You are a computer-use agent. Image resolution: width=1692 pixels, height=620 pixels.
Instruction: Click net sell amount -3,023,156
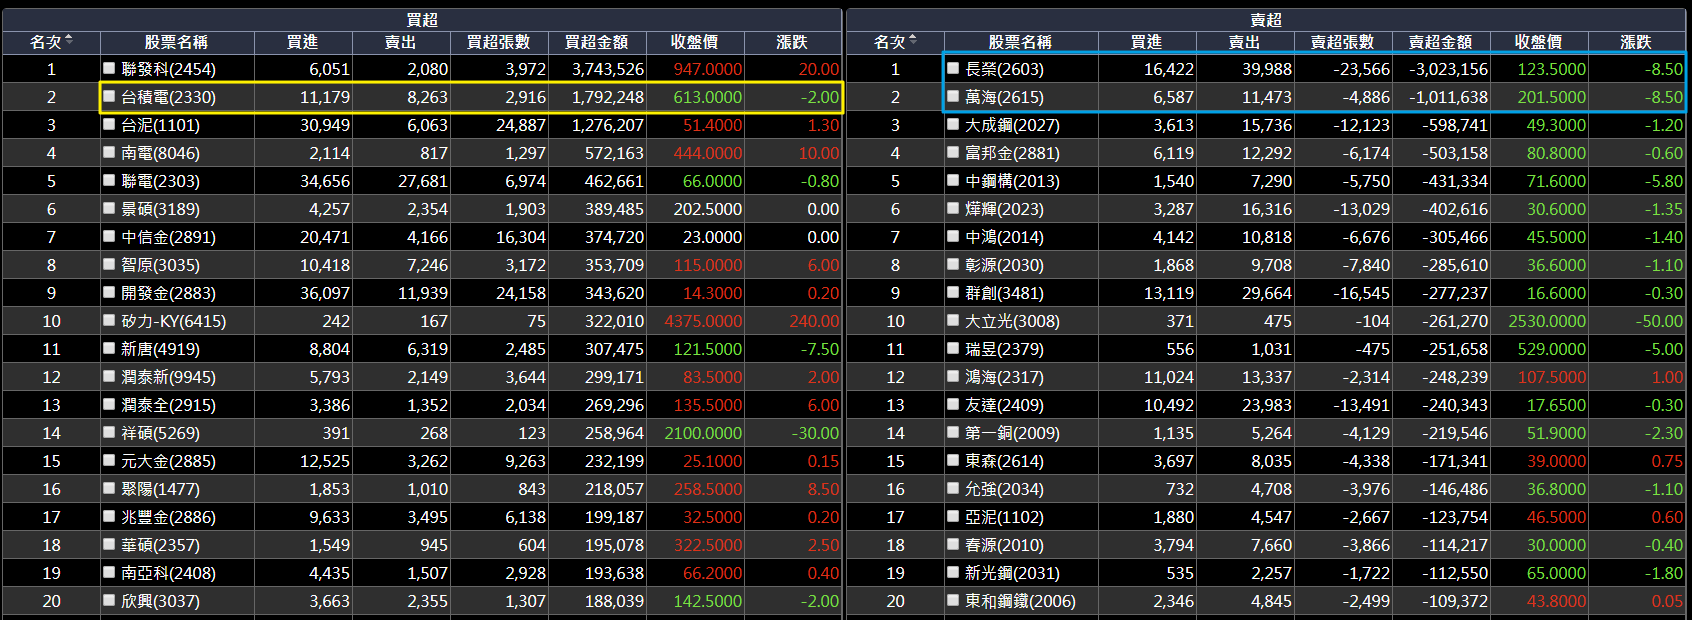click(x=1448, y=69)
